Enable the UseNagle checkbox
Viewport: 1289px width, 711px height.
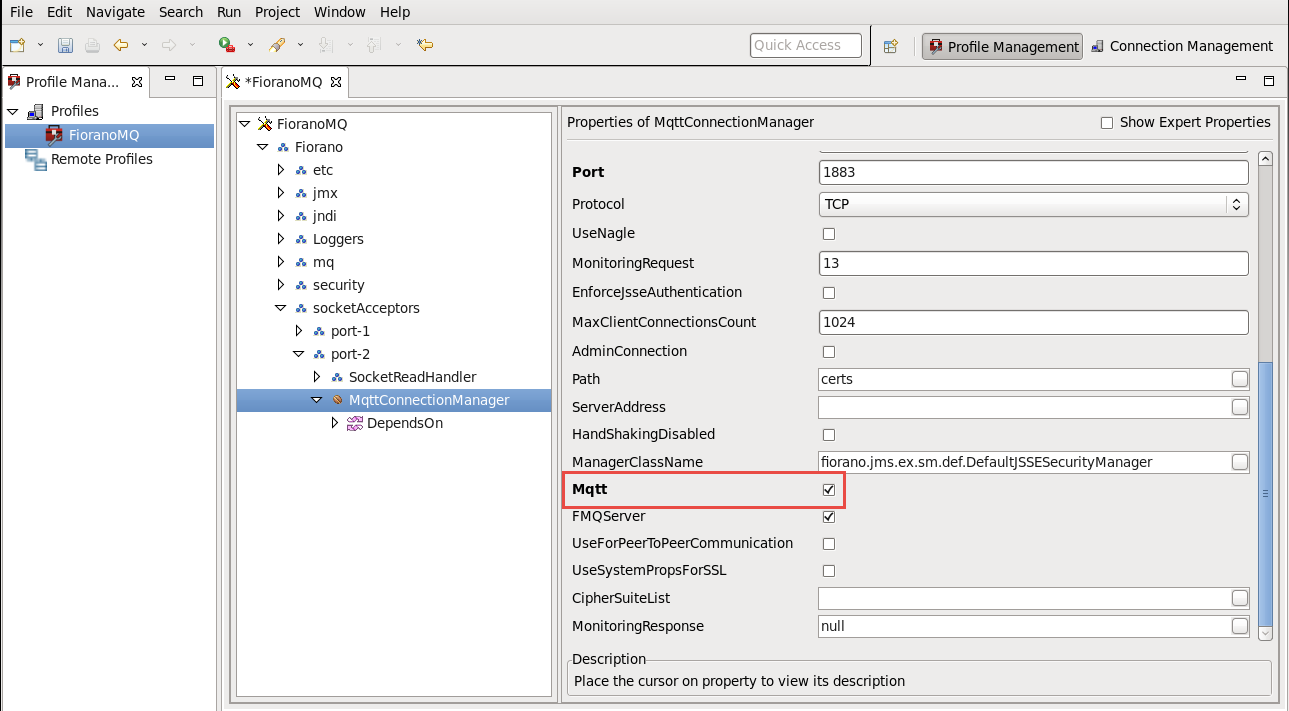click(828, 234)
